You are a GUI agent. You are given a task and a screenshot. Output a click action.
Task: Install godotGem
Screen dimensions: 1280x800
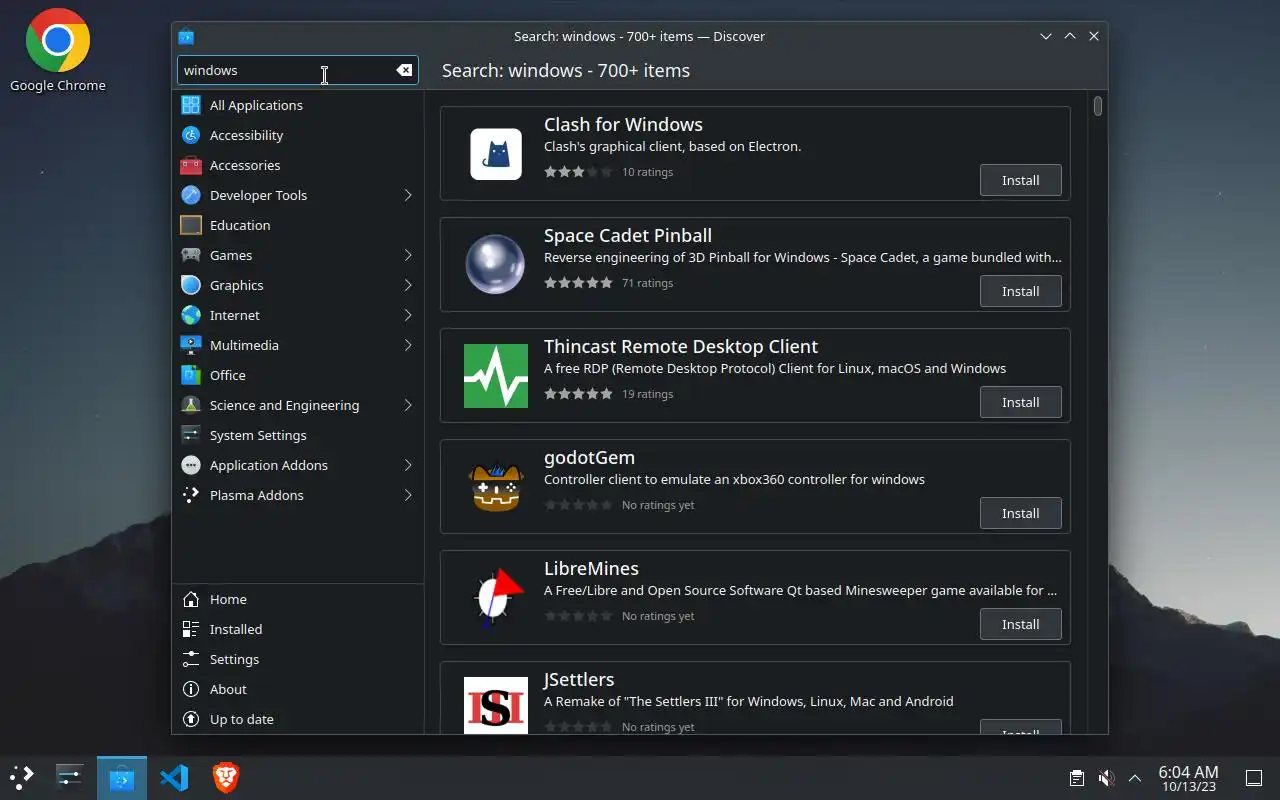[x=1020, y=513]
